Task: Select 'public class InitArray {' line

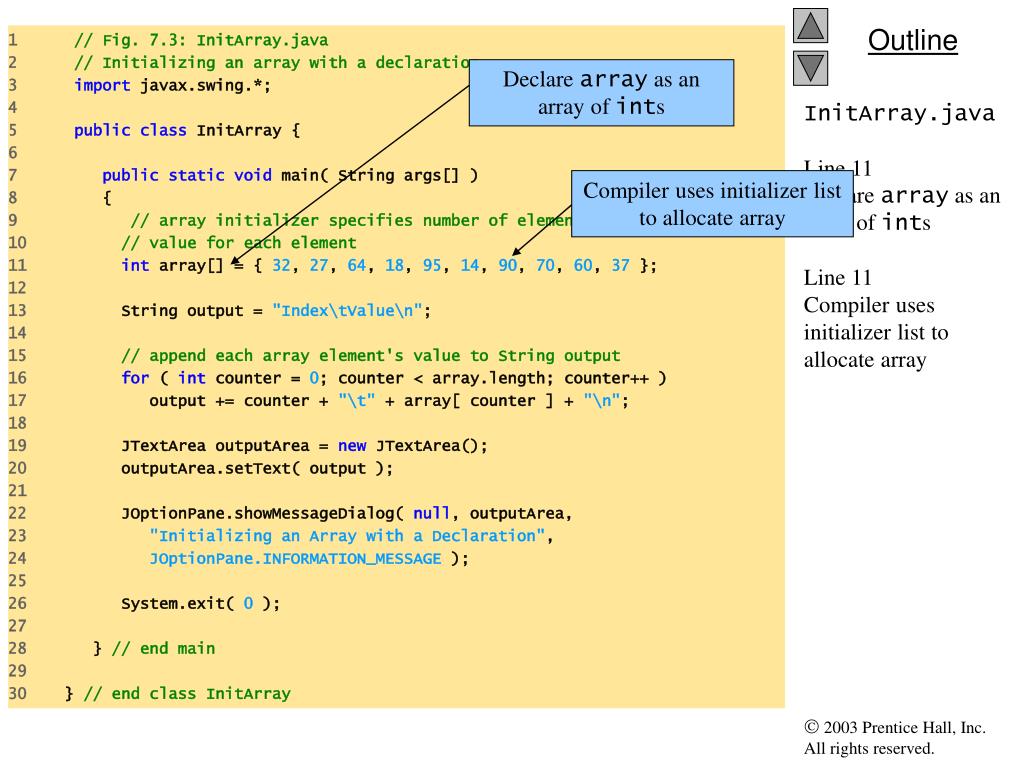Action: click(187, 131)
